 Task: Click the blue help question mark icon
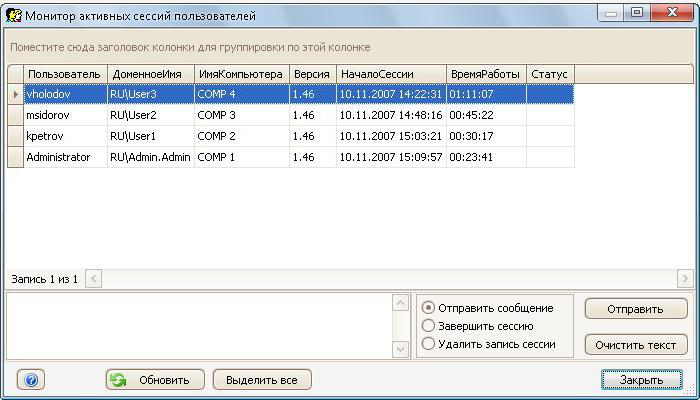[31, 380]
